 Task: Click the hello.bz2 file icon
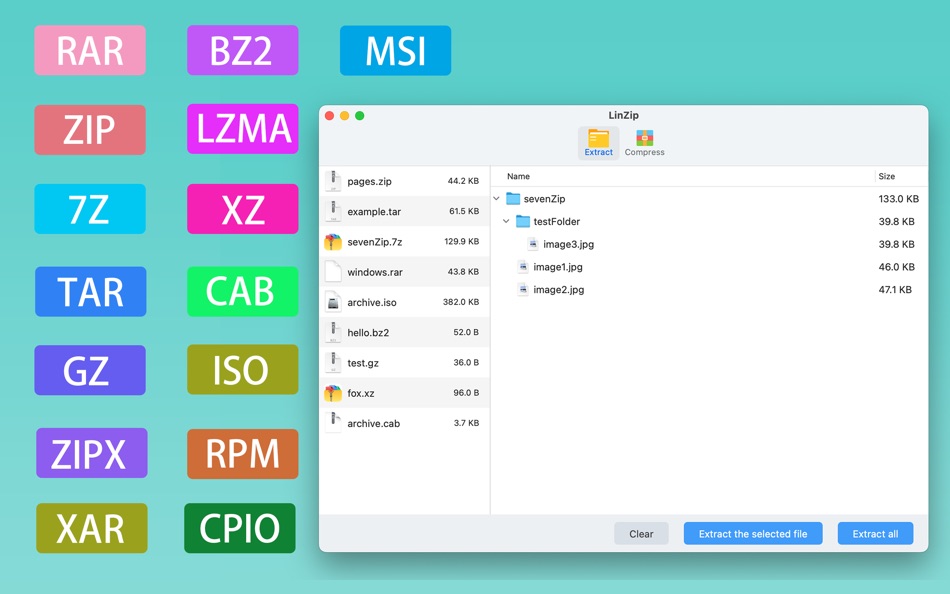(x=333, y=332)
